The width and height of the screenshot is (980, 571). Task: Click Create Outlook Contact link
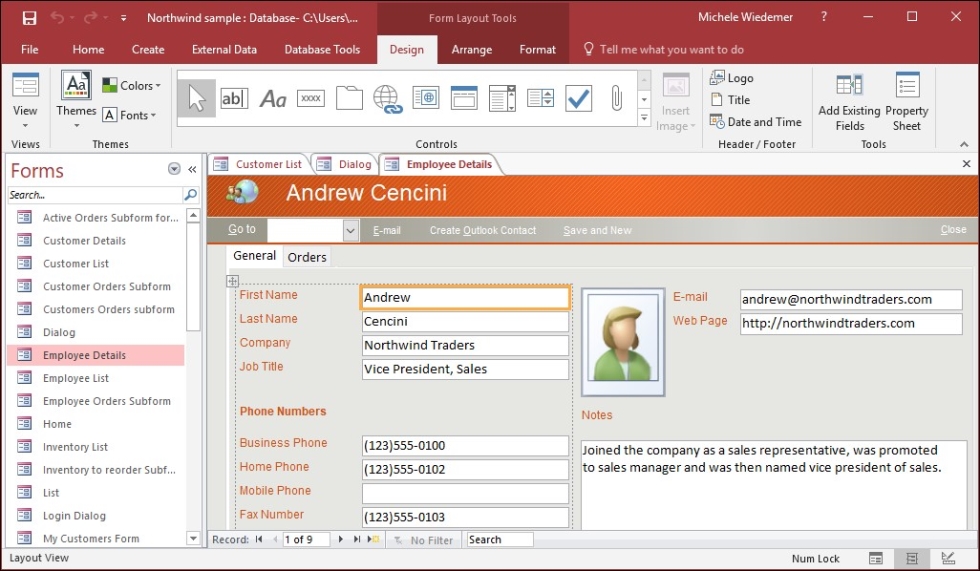pos(482,231)
